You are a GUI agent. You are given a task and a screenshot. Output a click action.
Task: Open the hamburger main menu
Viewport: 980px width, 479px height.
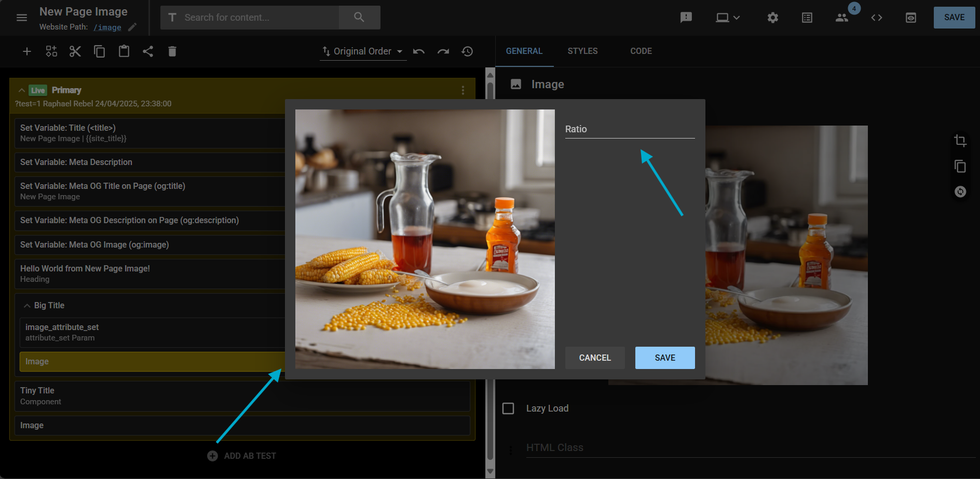(x=22, y=18)
